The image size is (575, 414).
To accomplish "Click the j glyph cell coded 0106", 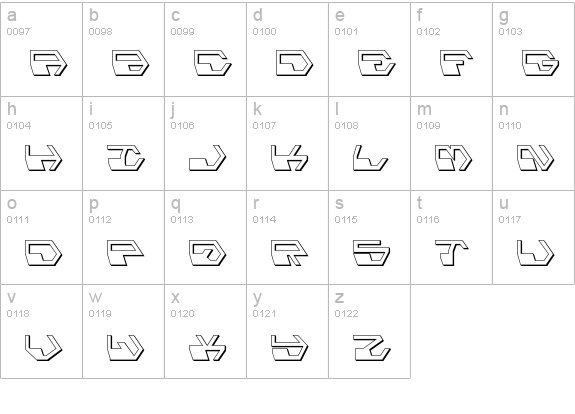I will (206, 143).
